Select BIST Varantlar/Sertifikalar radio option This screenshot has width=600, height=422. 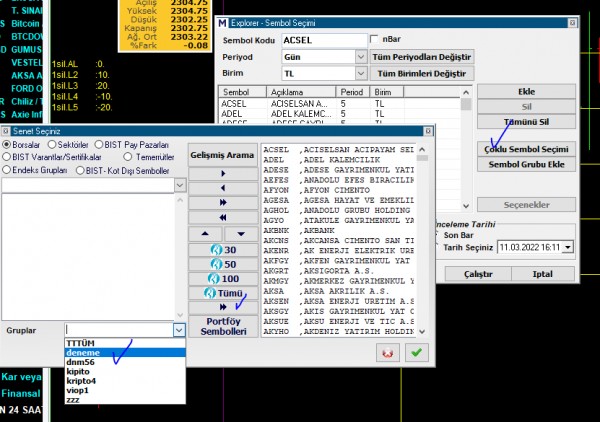[x=7, y=157]
